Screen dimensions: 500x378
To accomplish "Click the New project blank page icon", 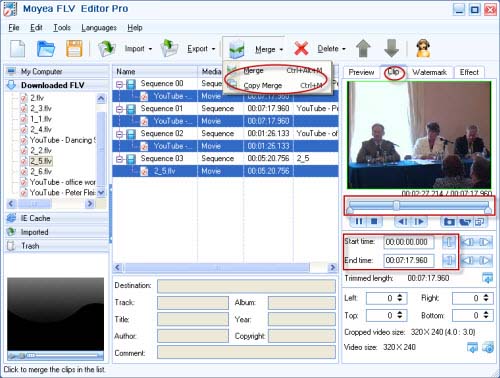I will click(x=18, y=49).
